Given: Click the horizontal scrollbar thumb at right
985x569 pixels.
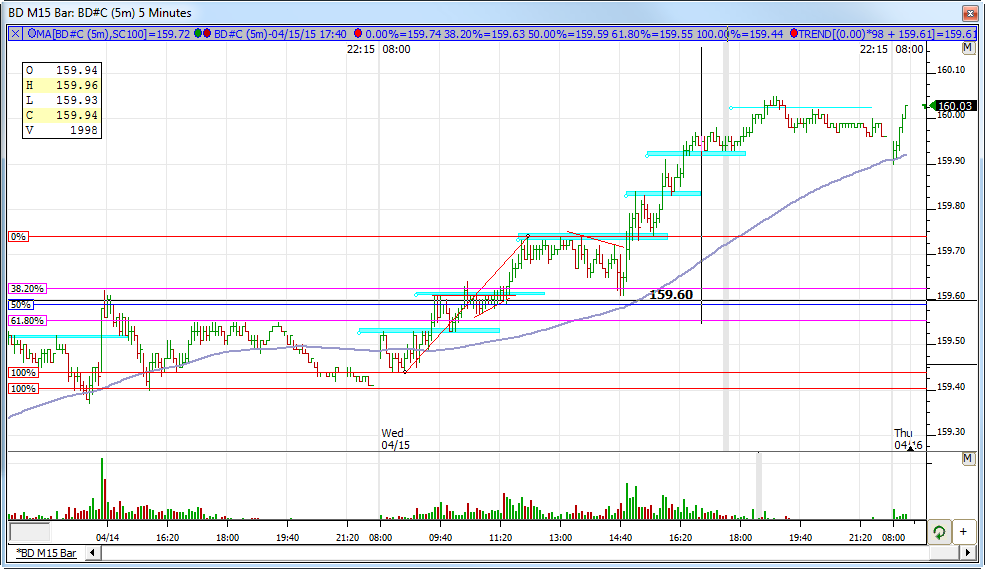Looking at the screenshot, I should click(x=945, y=553).
